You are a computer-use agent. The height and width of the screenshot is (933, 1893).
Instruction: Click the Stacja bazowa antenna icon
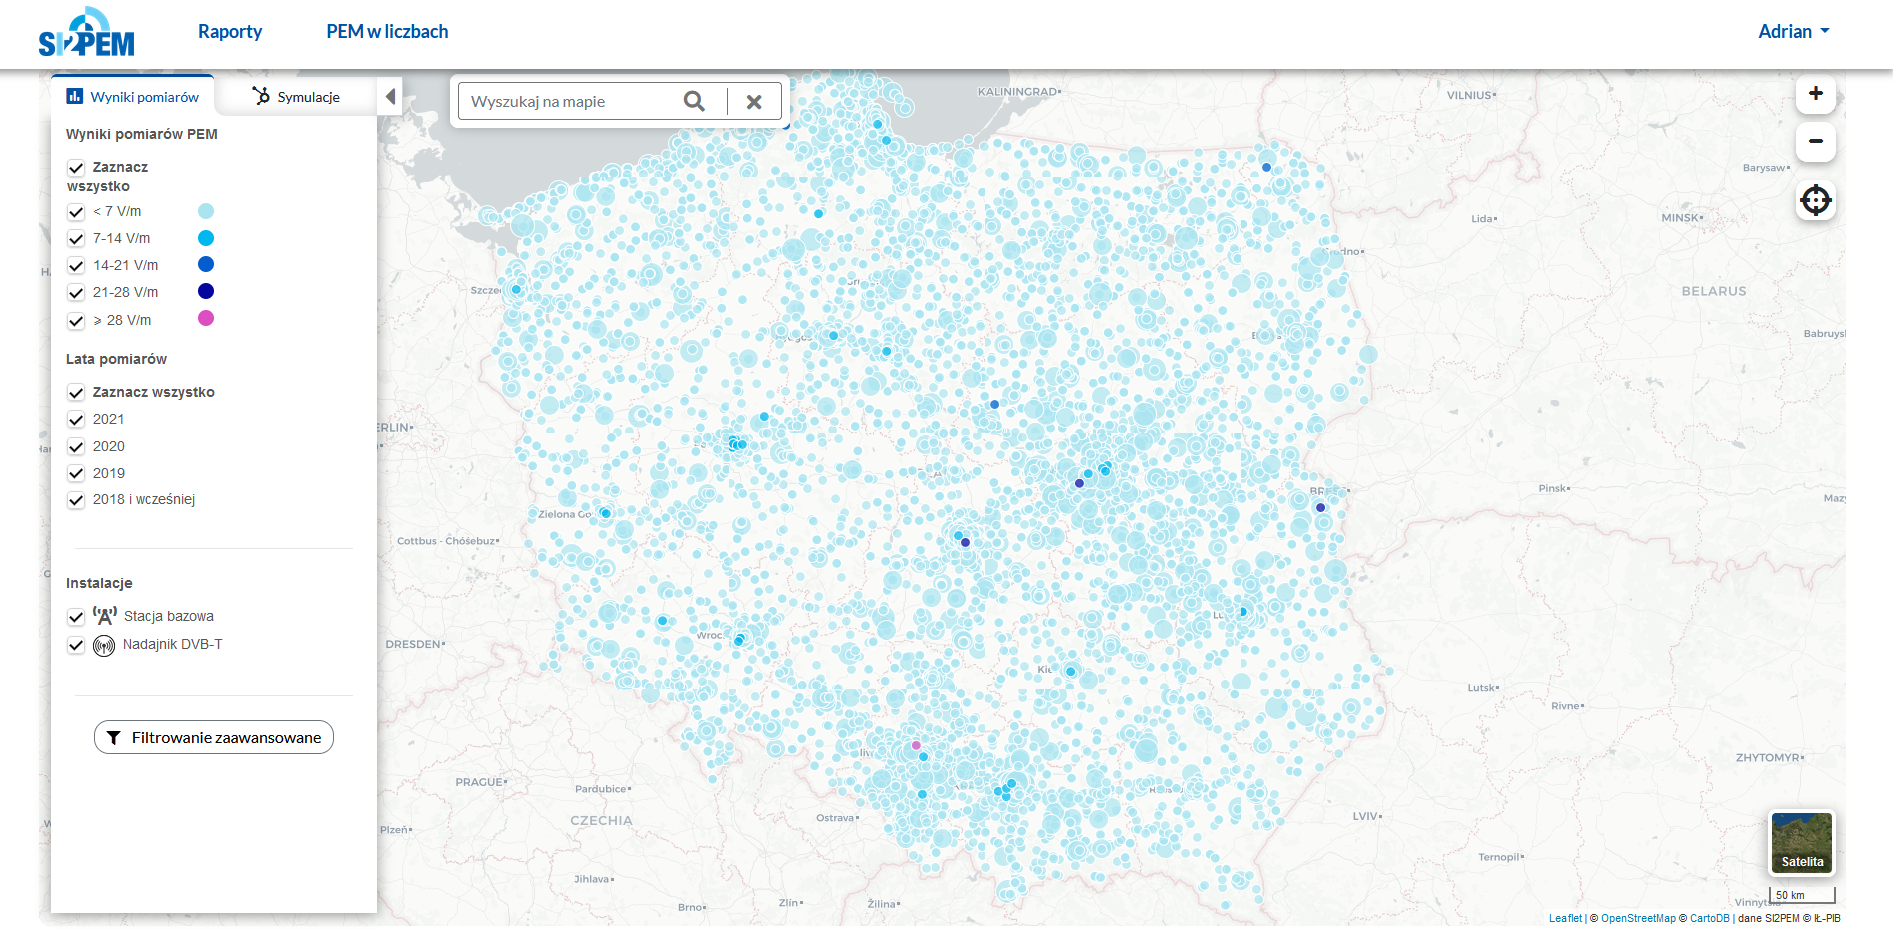pyautogui.click(x=104, y=615)
